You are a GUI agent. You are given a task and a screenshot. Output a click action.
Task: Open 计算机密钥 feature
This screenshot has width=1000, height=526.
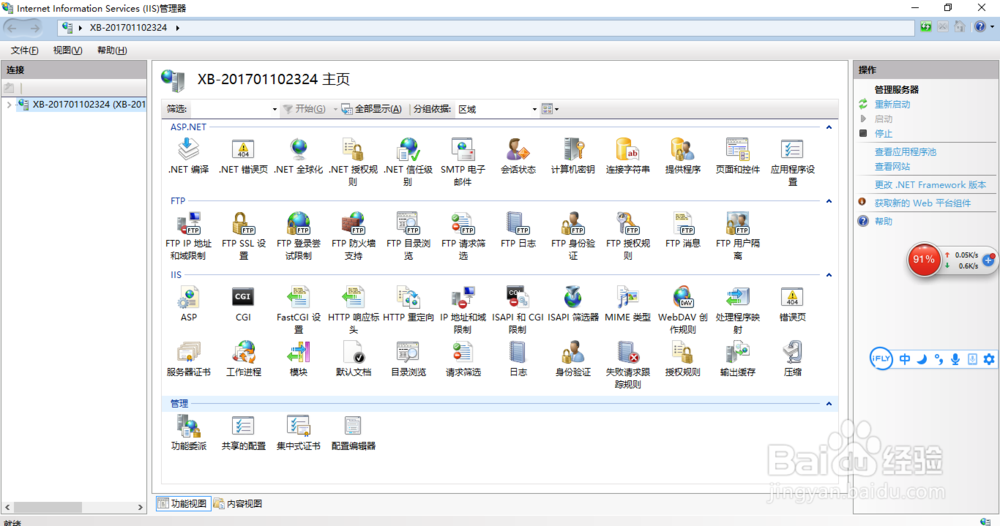click(573, 156)
